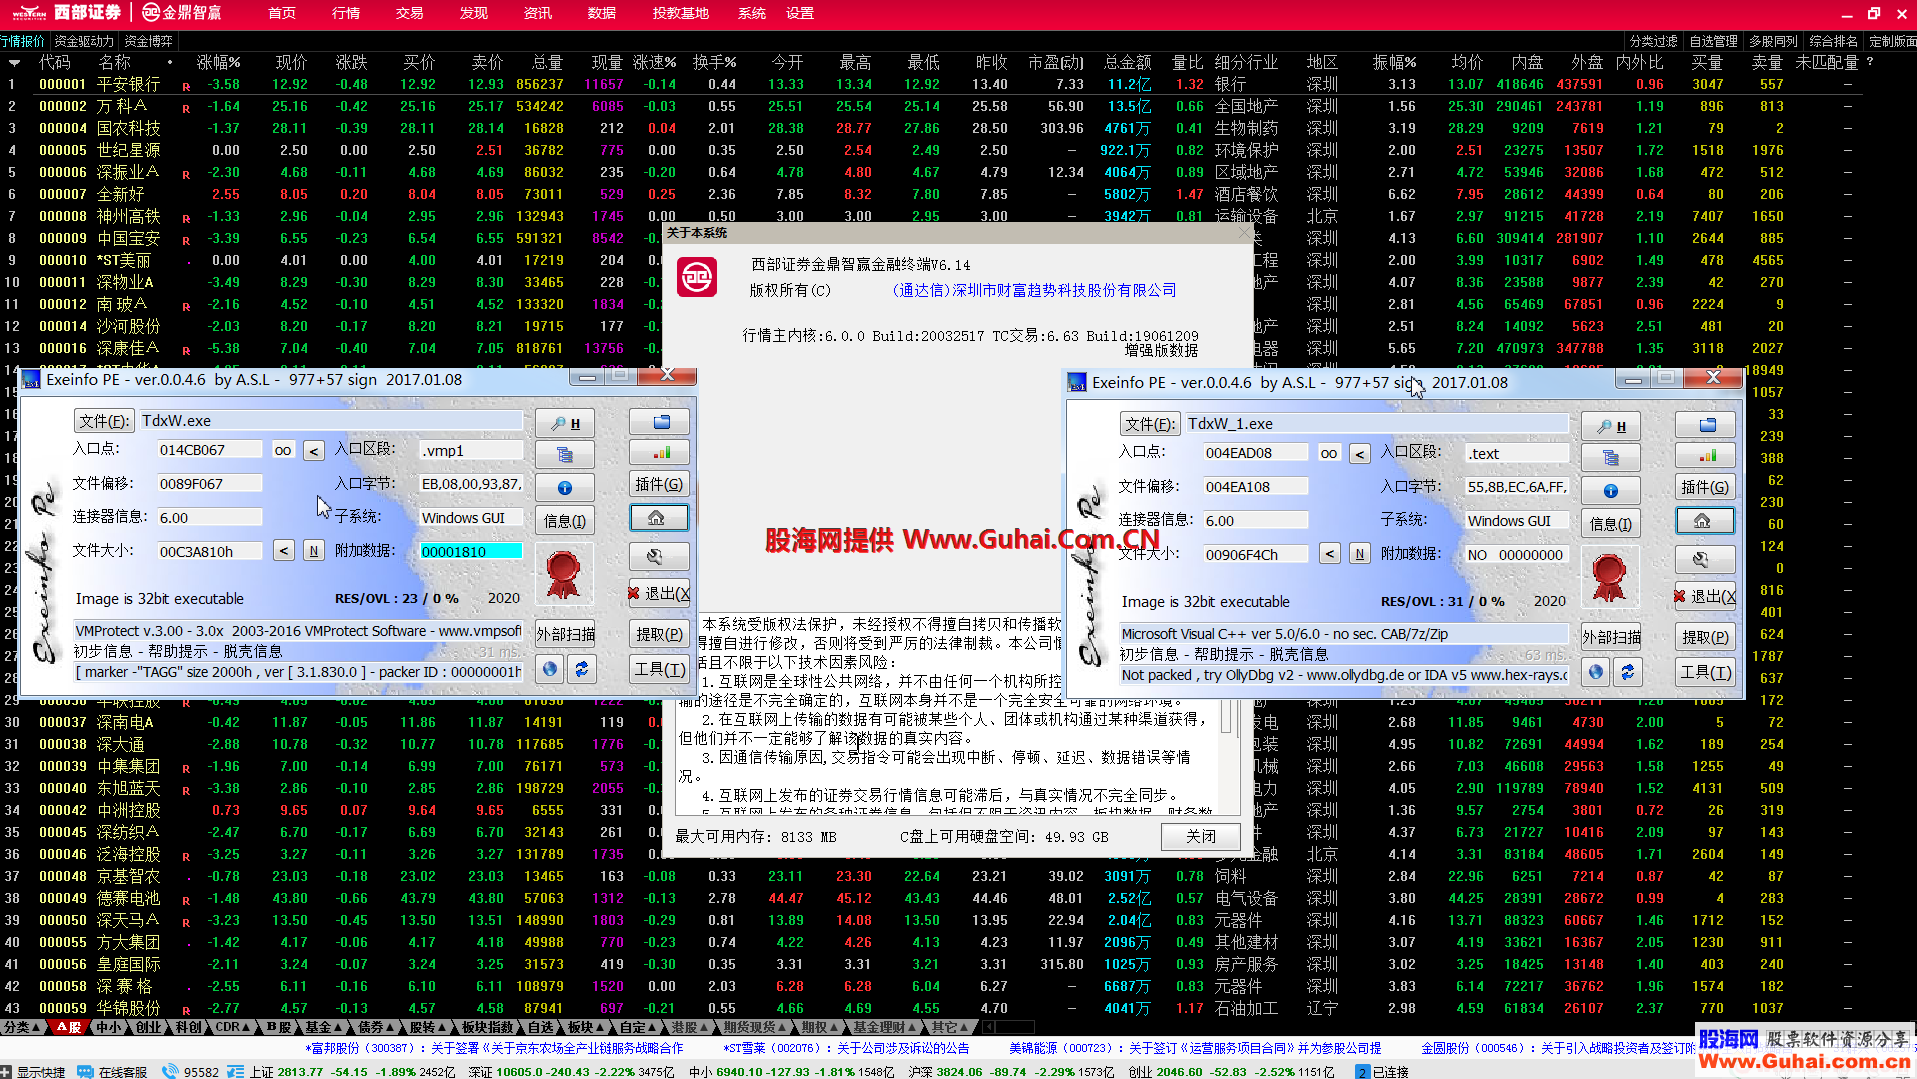The height and width of the screenshot is (1079, 1917).
Task: Click bar chart icon in TdxW_1.exe window
Action: tap(1706, 456)
